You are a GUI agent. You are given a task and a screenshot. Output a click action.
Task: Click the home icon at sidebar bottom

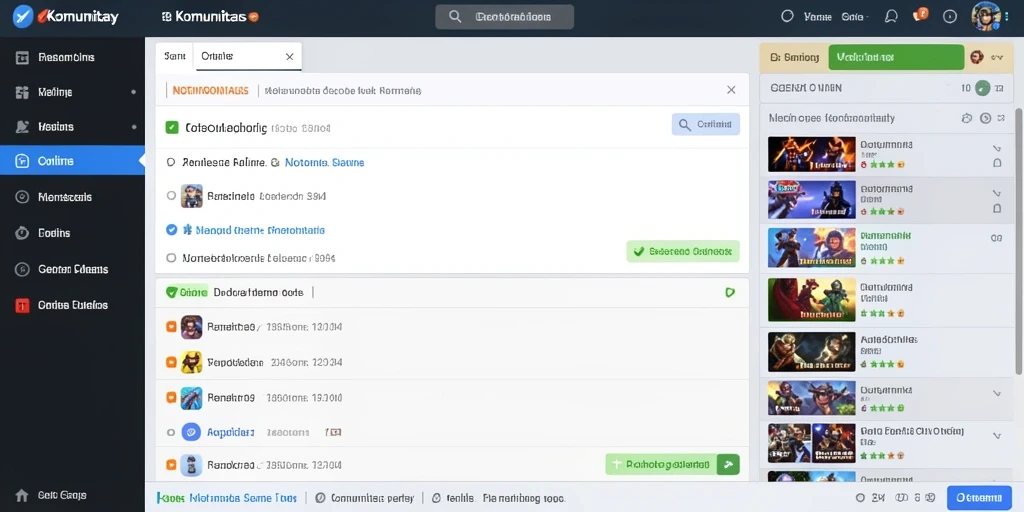[22, 495]
